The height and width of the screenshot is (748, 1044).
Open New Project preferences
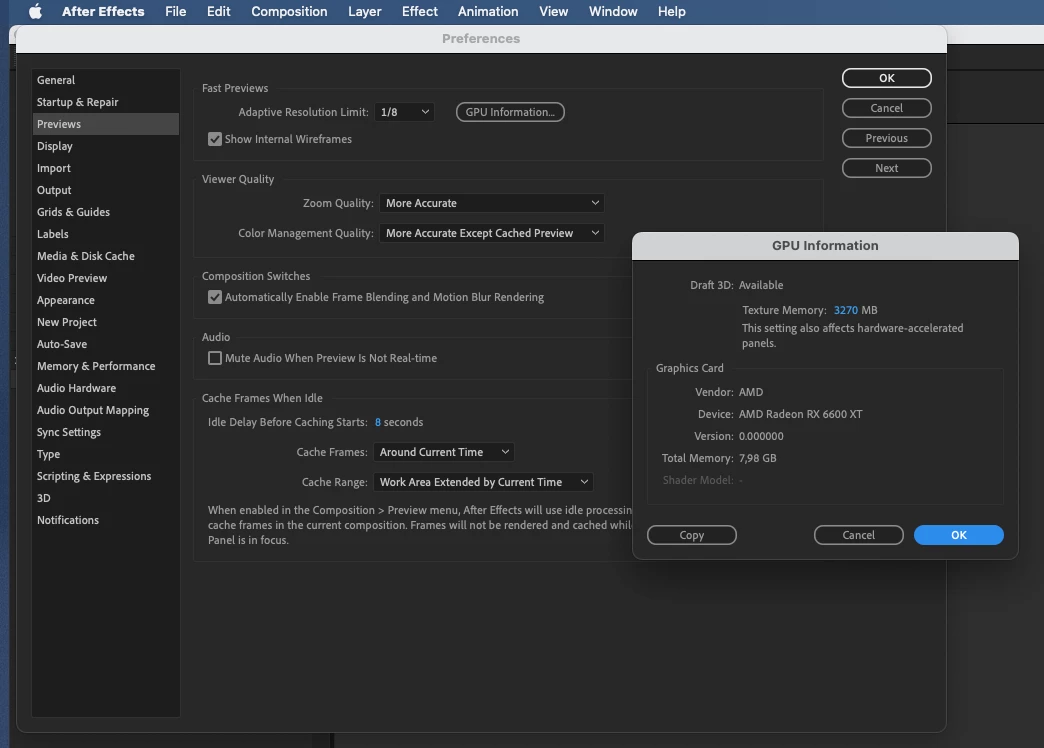pos(106,322)
